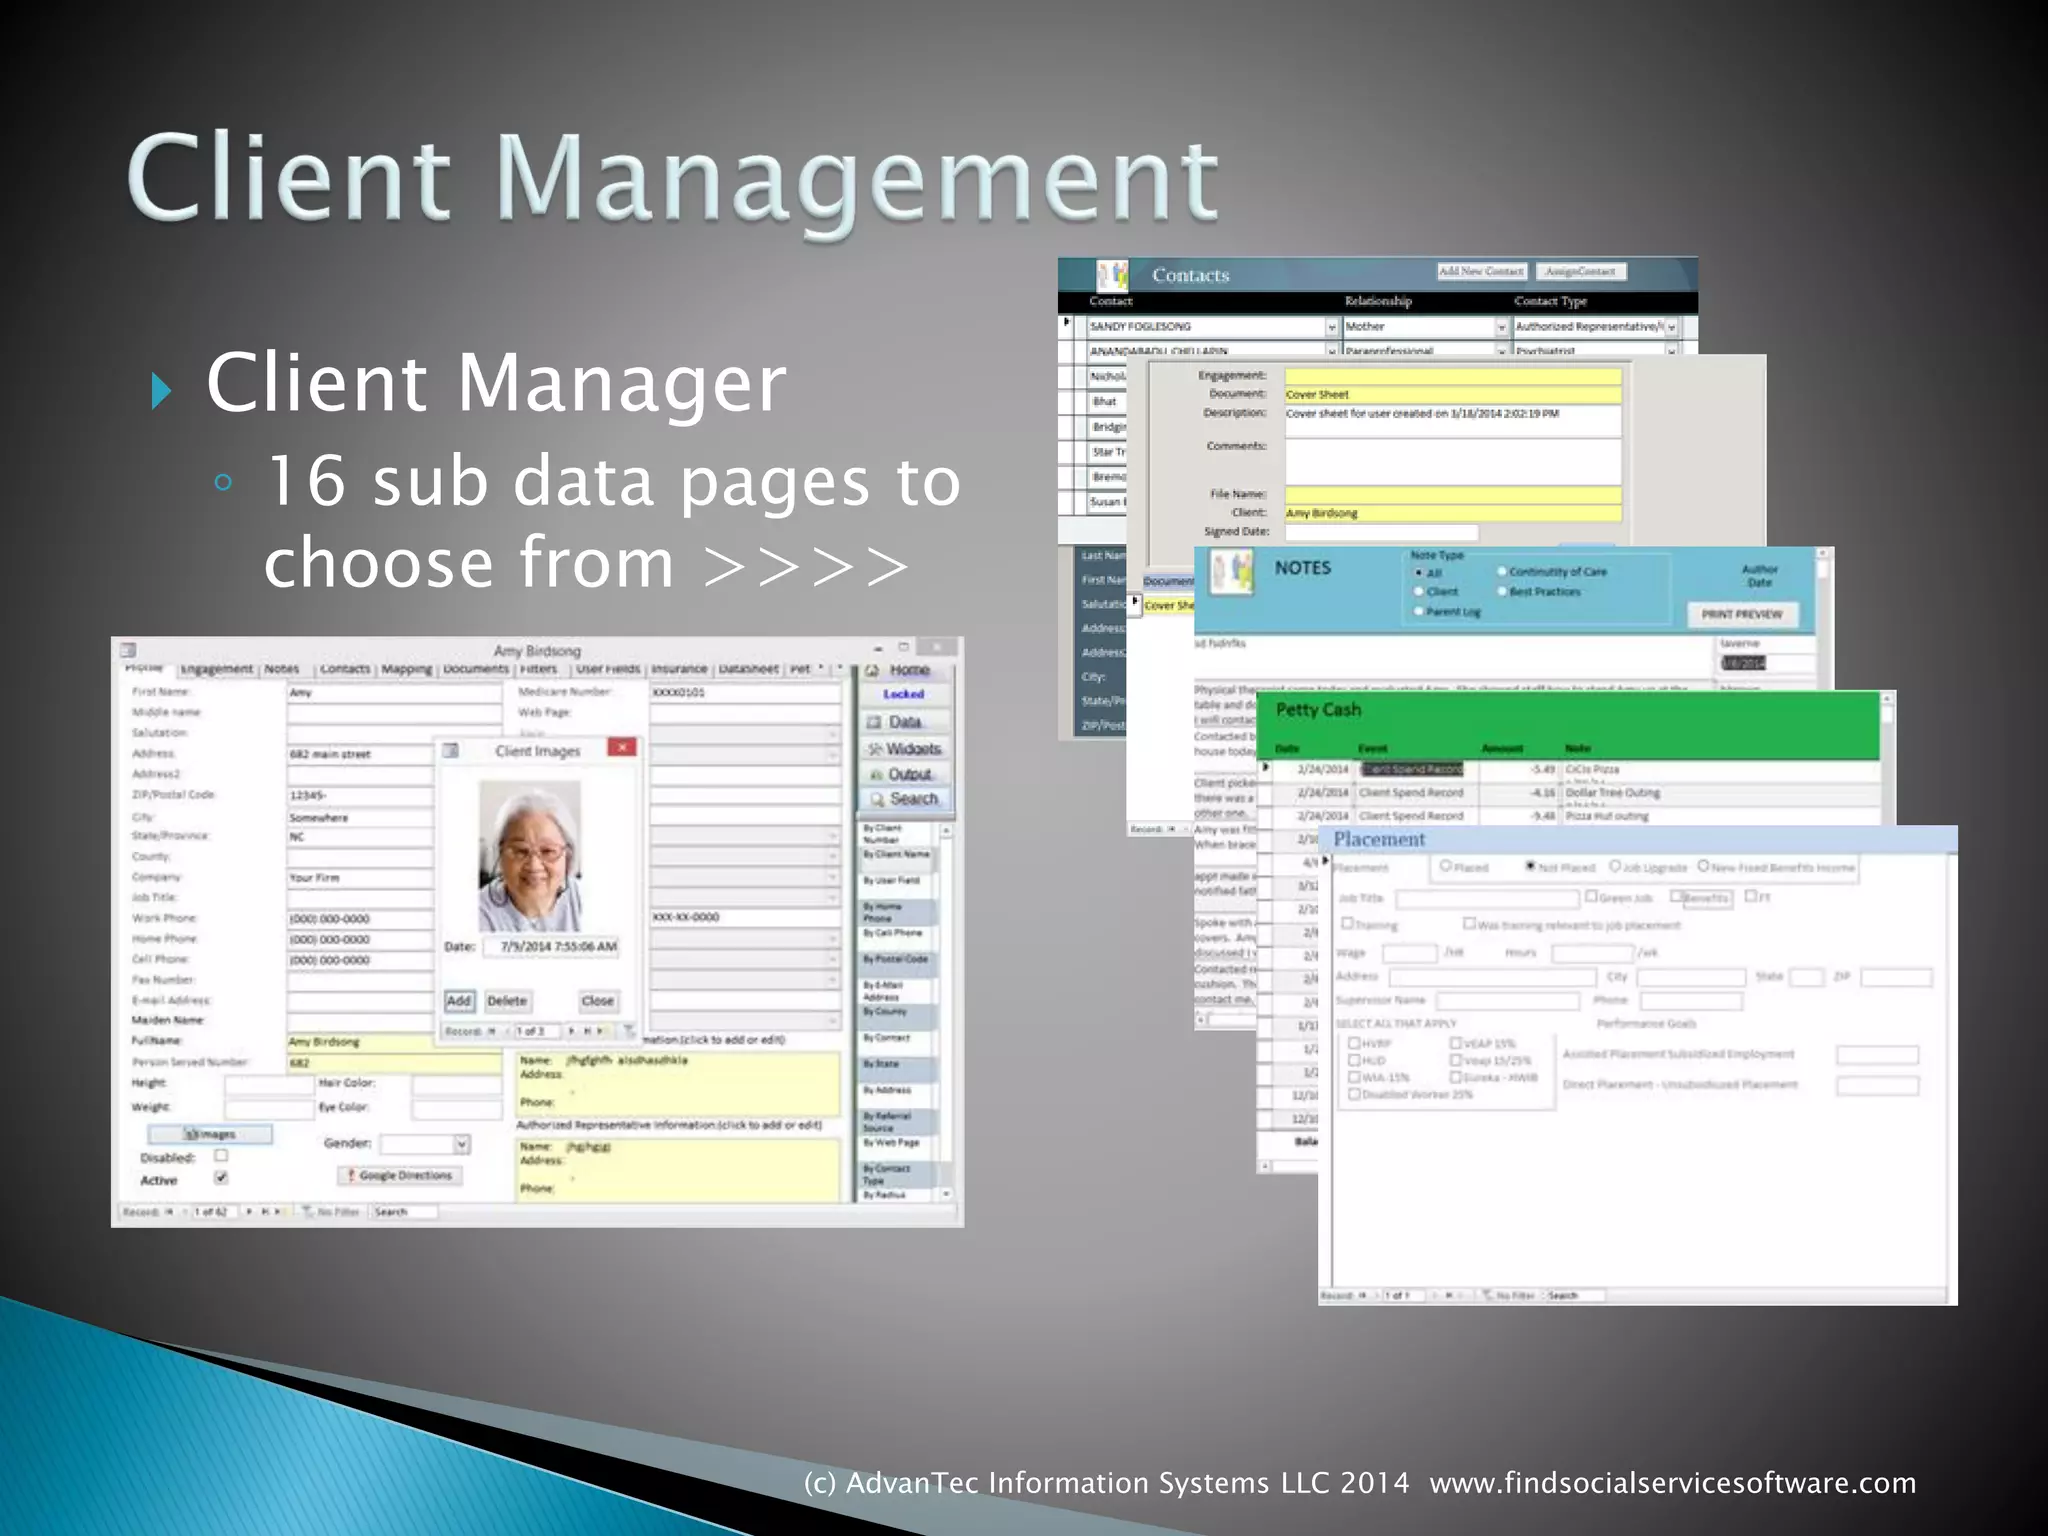Click the First Name field containing Amy
Image resolution: width=2048 pixels, height=1536 pixels.
[394, 692]
